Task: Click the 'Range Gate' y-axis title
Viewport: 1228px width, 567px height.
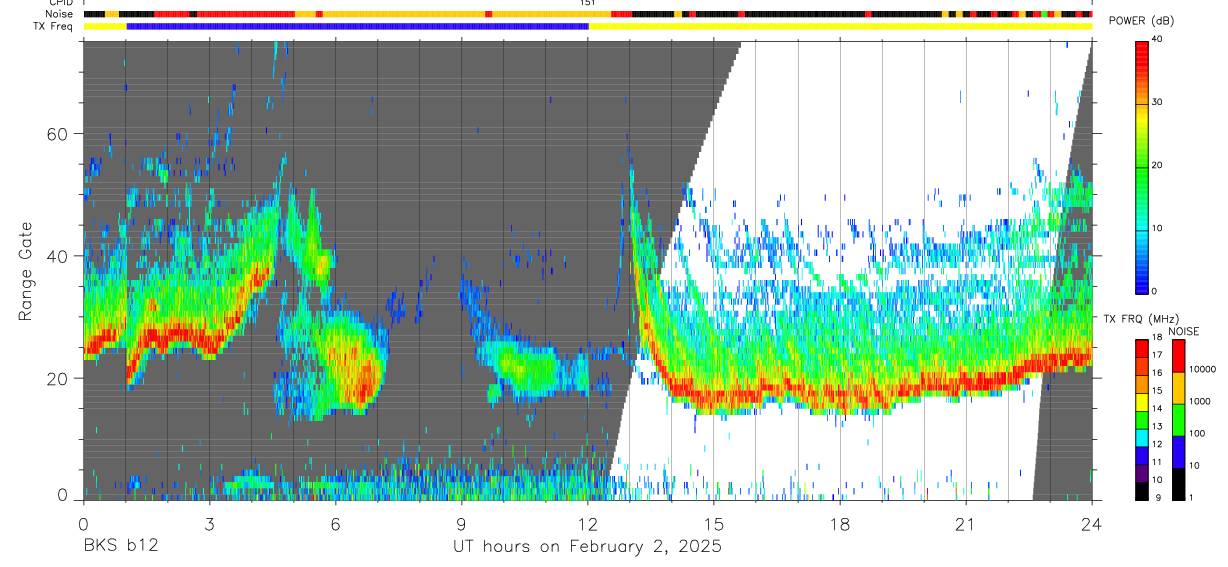Action: pos(25,271)
